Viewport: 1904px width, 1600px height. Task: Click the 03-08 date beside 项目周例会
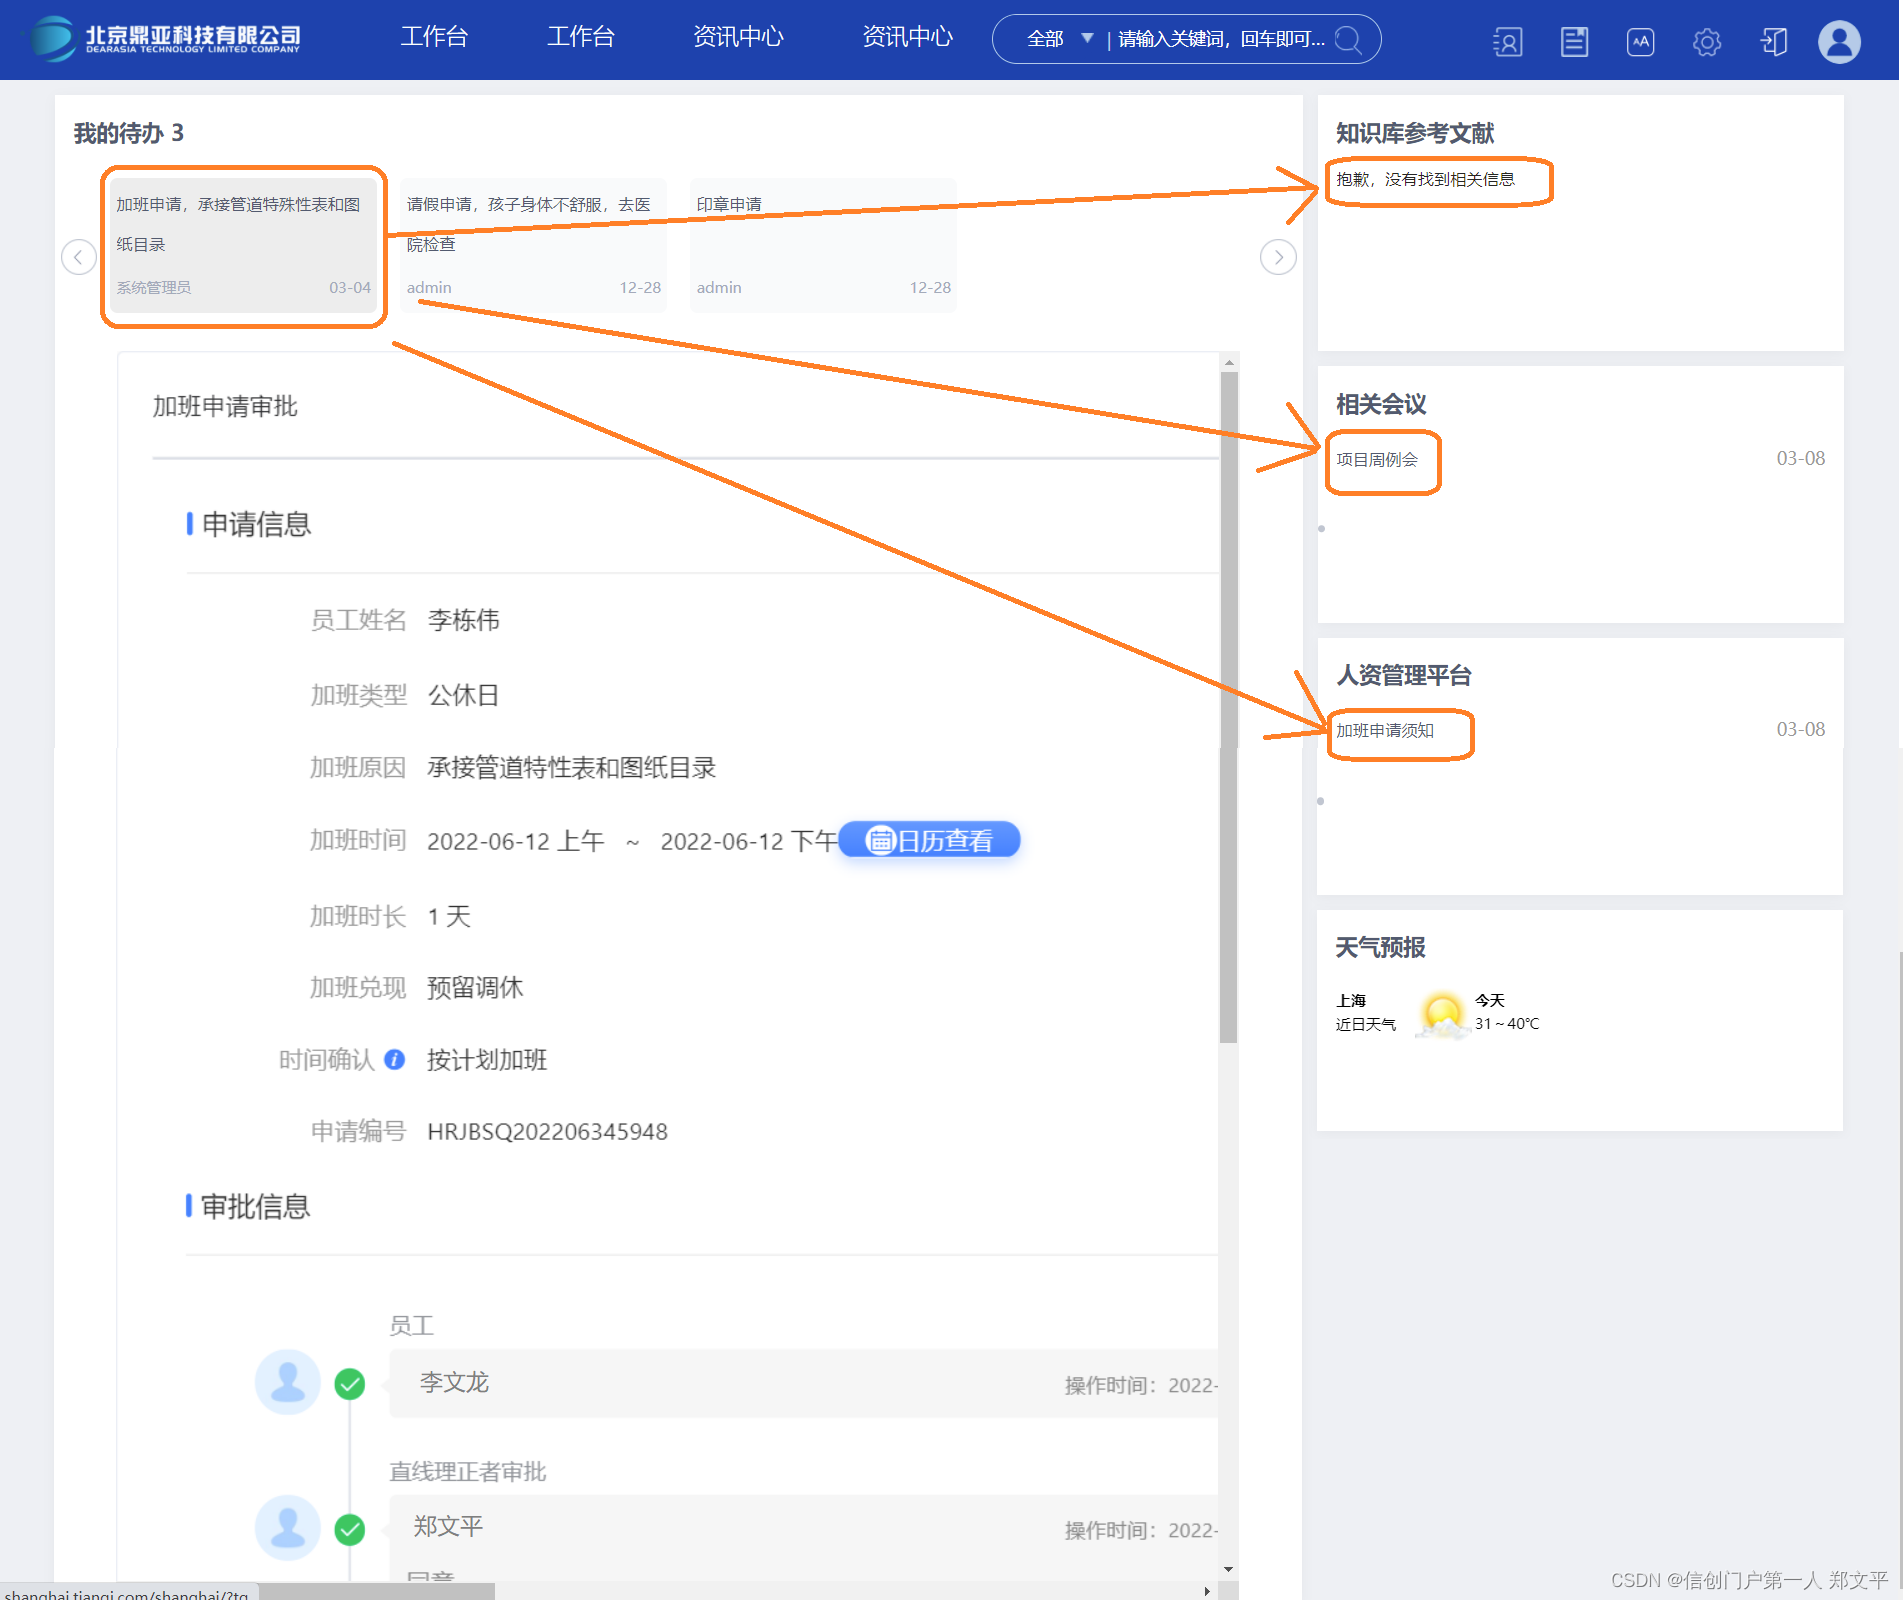(x=1800, y=458)
